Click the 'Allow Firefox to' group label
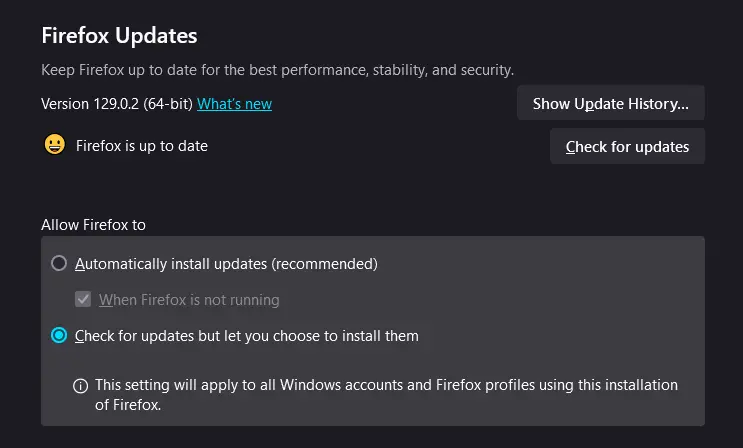The height and width of the screenshot is (448, 743). (93, 225)
